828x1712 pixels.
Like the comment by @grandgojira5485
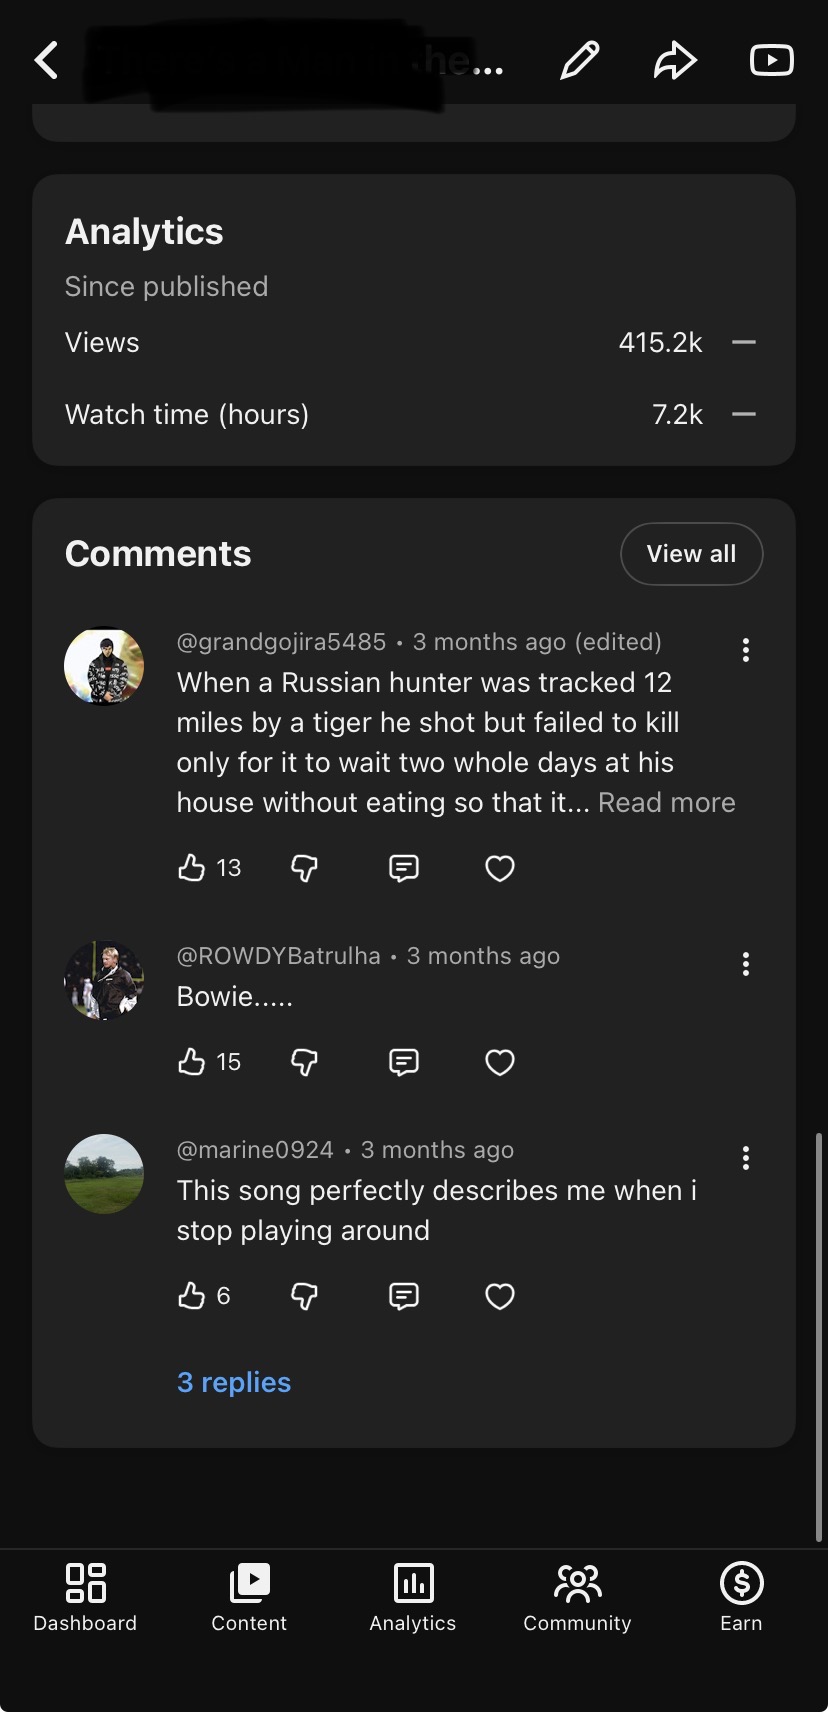coord(191,868)
